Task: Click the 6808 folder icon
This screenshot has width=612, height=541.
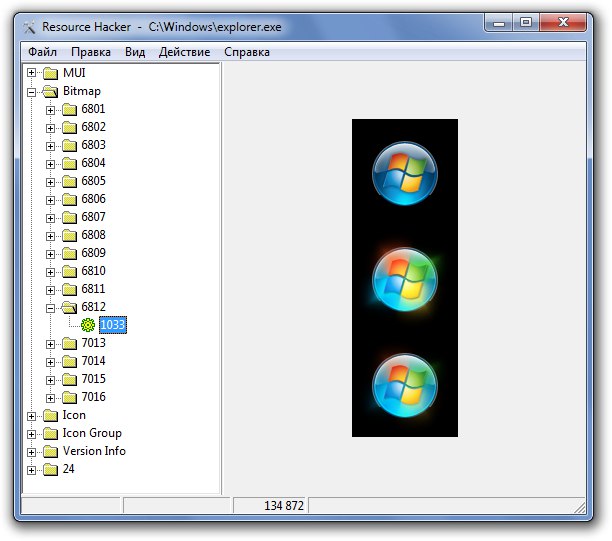Action: (x=69, y=235)
